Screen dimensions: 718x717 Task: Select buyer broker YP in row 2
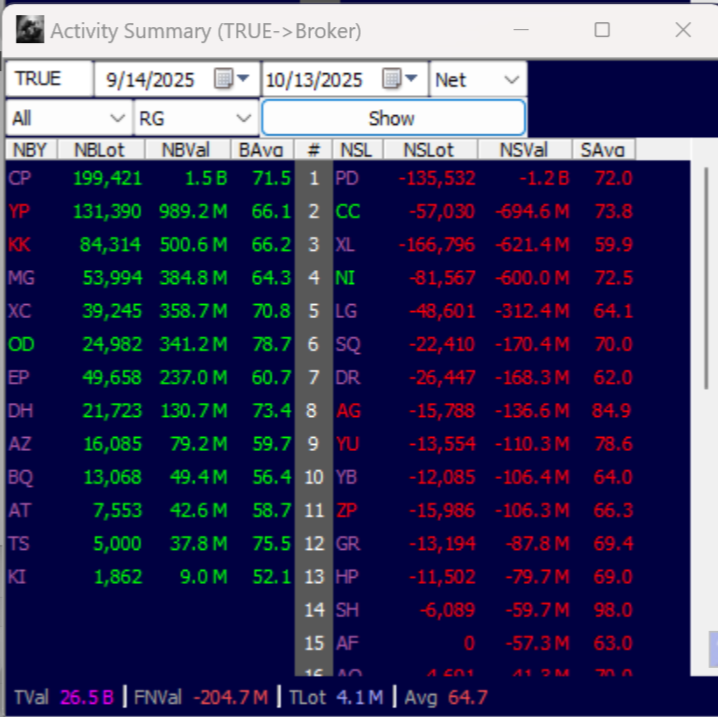(19, 211)
